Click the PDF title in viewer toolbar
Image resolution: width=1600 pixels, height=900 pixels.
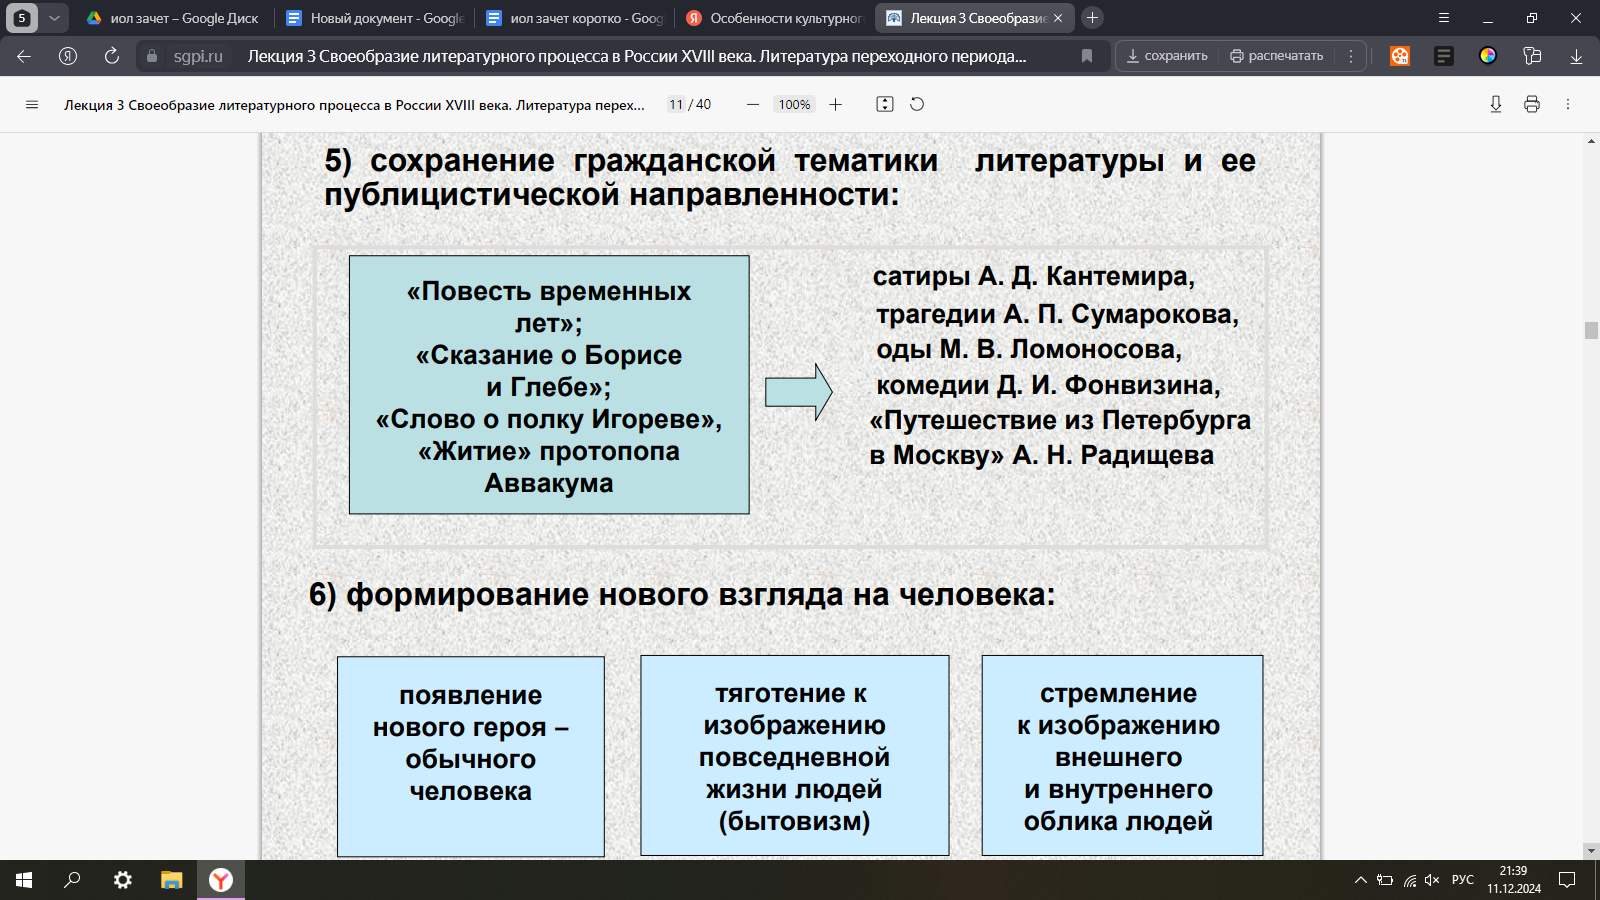[x=354, y=104]
